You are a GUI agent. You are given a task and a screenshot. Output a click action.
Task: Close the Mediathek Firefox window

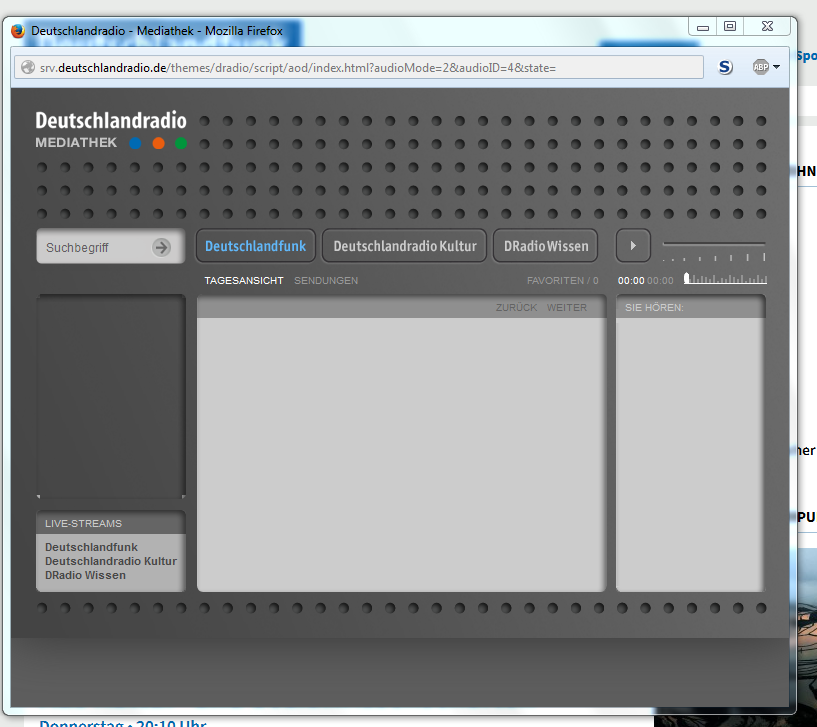pyautogui.click(x=767, y=26)
